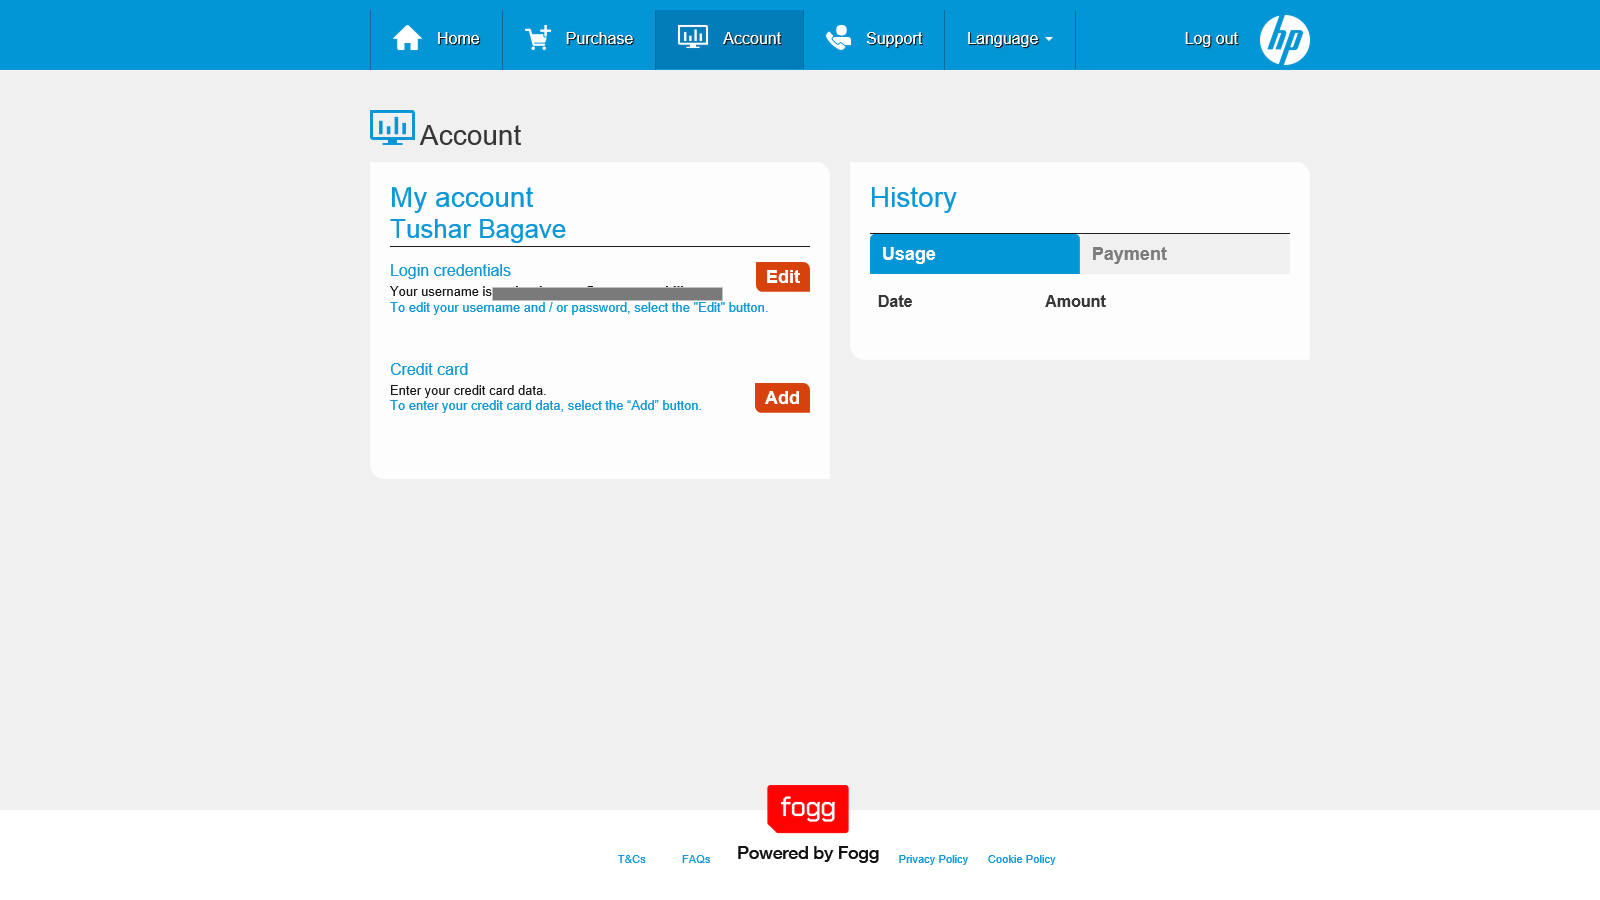Open the T&Cs footer link
This screenshot has width=1600, height=900.
(x=631, y=859)
